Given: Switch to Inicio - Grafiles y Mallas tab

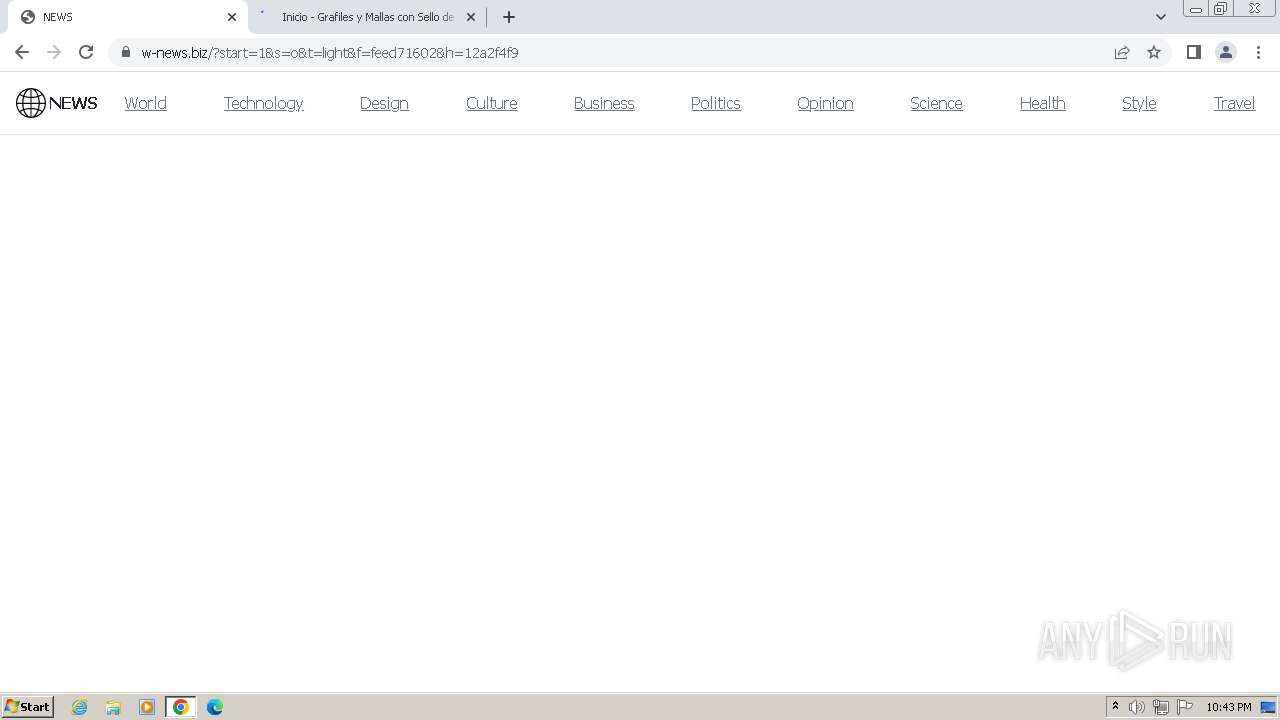Looking at the screenshot, I should point(367,17).
